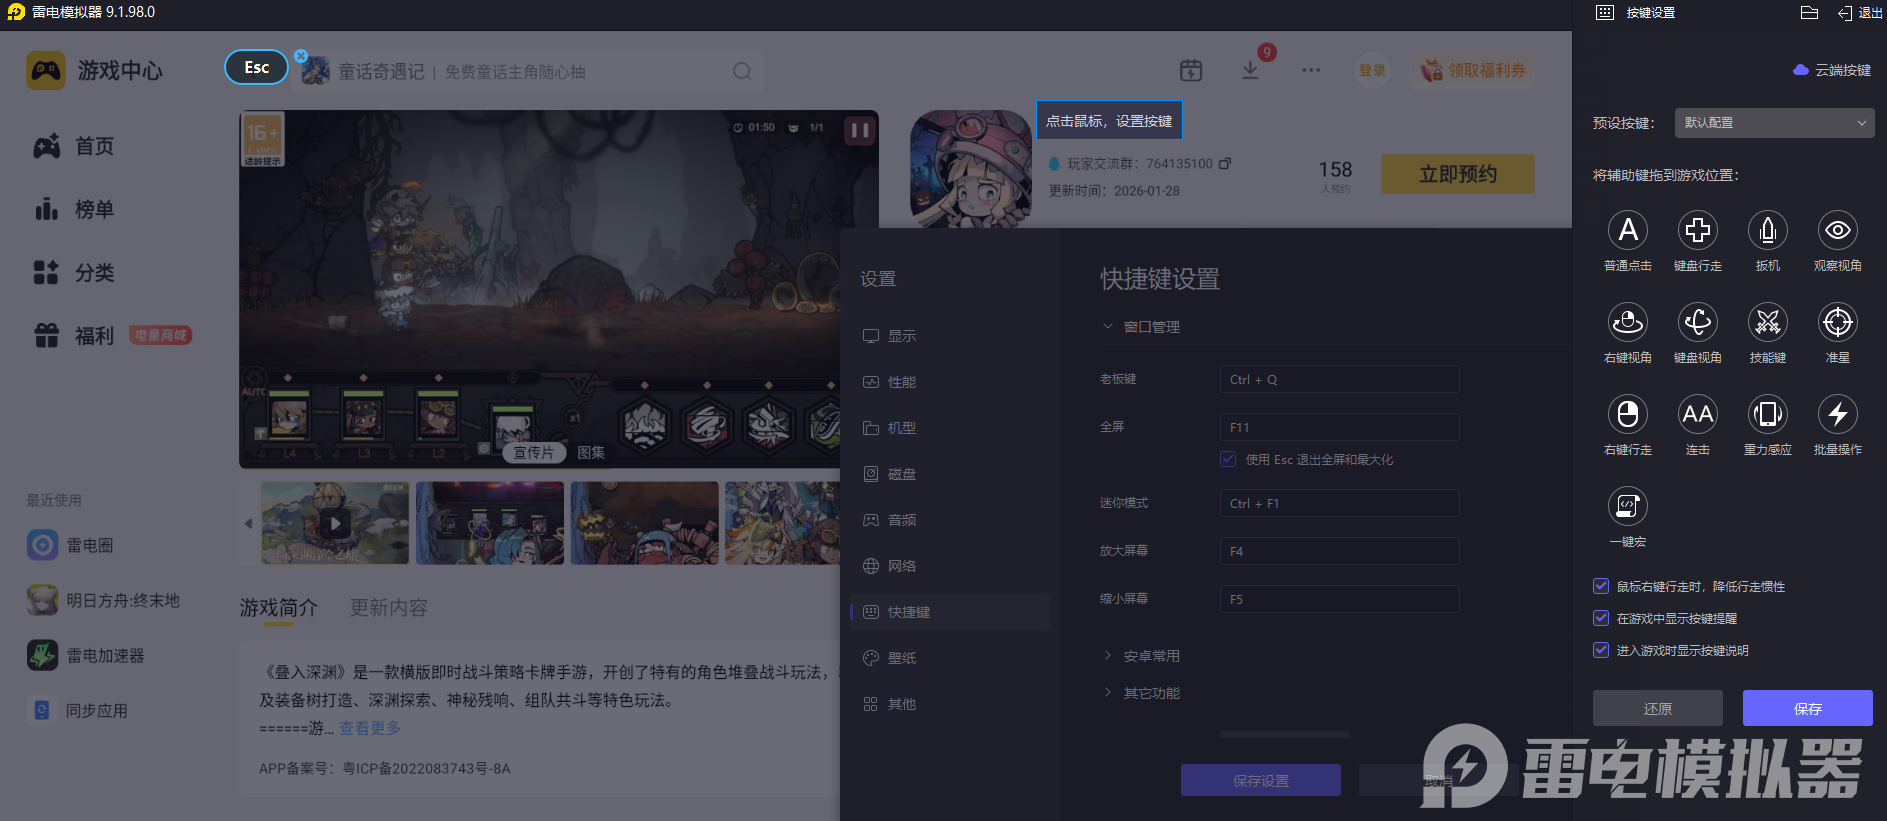The height and width of the screenshot is (821, 1887).
Task: Toggle 鼠标右键行走时，降低行走惯性 checkbox
Action: (x=1601, y=586)
